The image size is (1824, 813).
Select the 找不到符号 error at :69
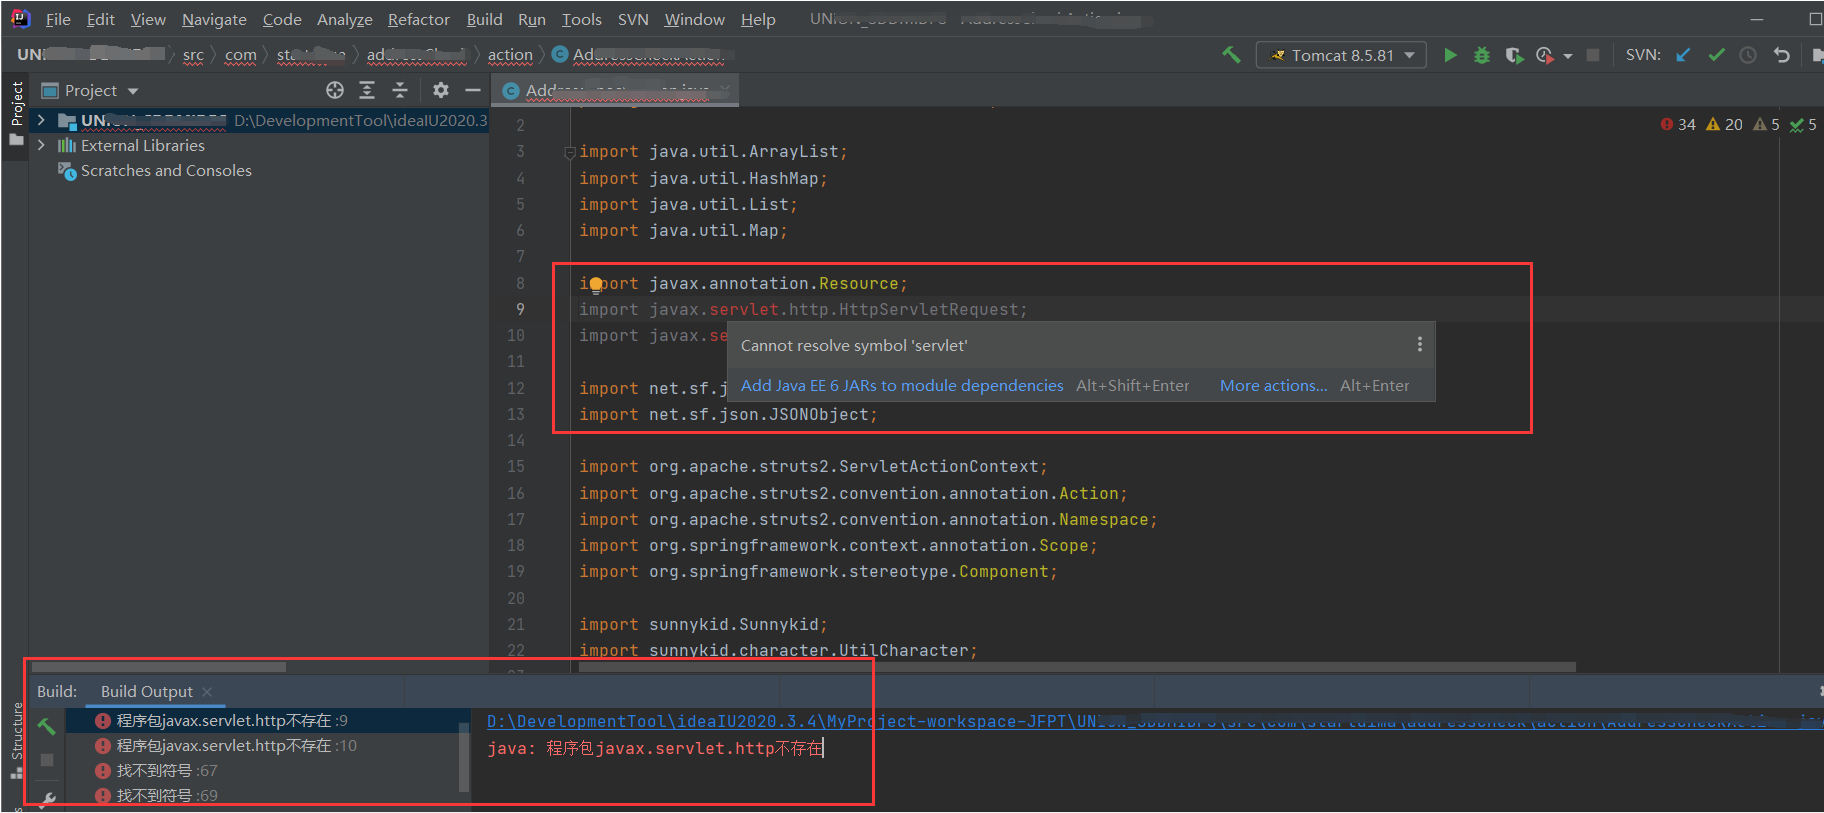point(262,795)
